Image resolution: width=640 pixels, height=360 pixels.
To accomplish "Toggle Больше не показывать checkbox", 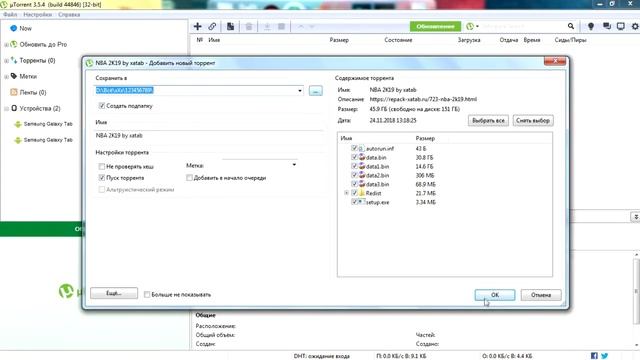I will (x=147, y=294).
